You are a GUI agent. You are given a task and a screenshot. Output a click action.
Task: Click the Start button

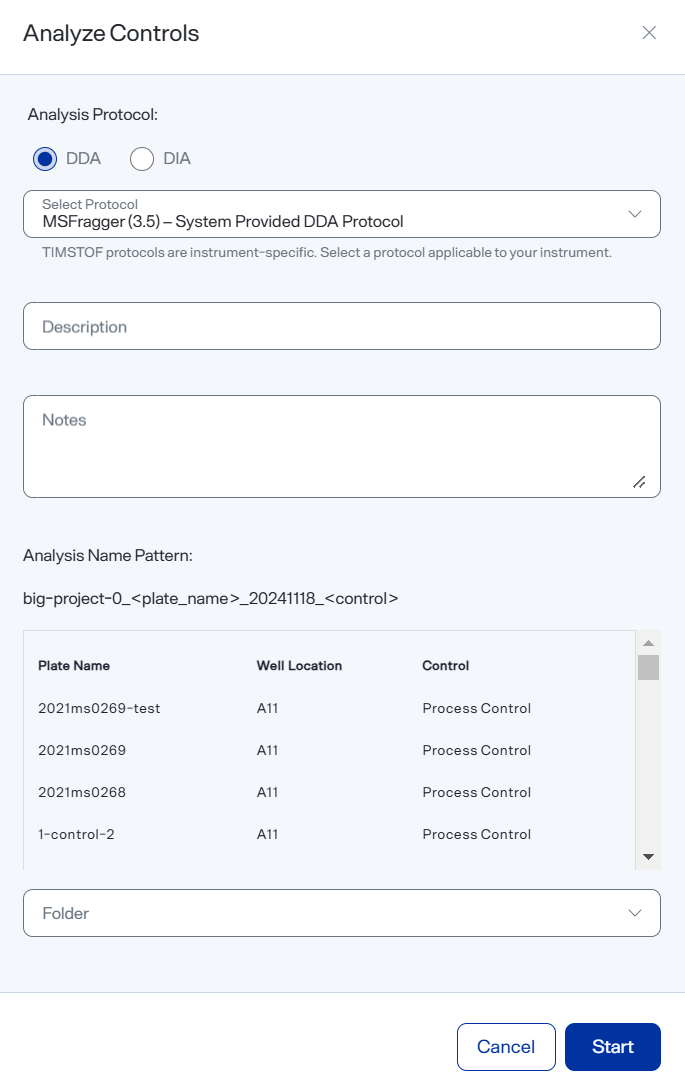pos(613,1046)
